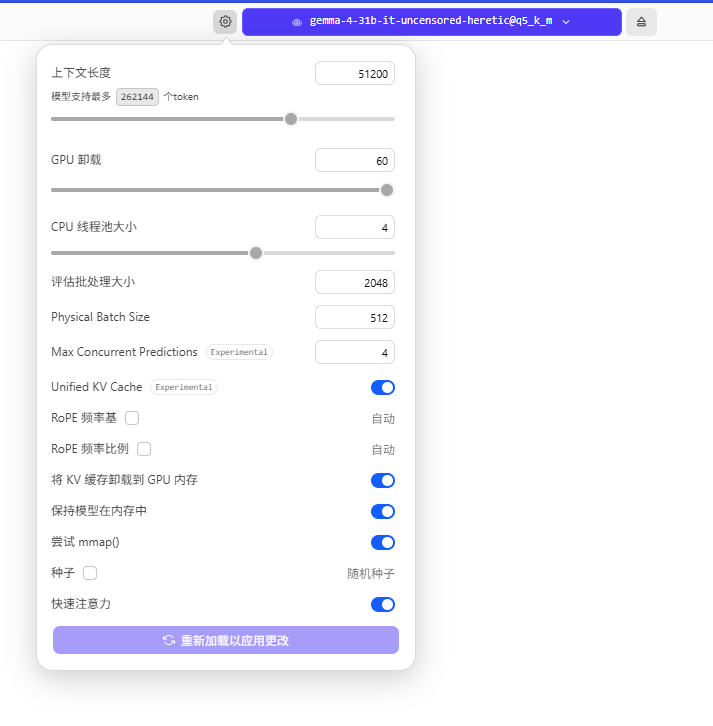
Task: Click the model dropdown chevron arrow
Action: point(566,22)
